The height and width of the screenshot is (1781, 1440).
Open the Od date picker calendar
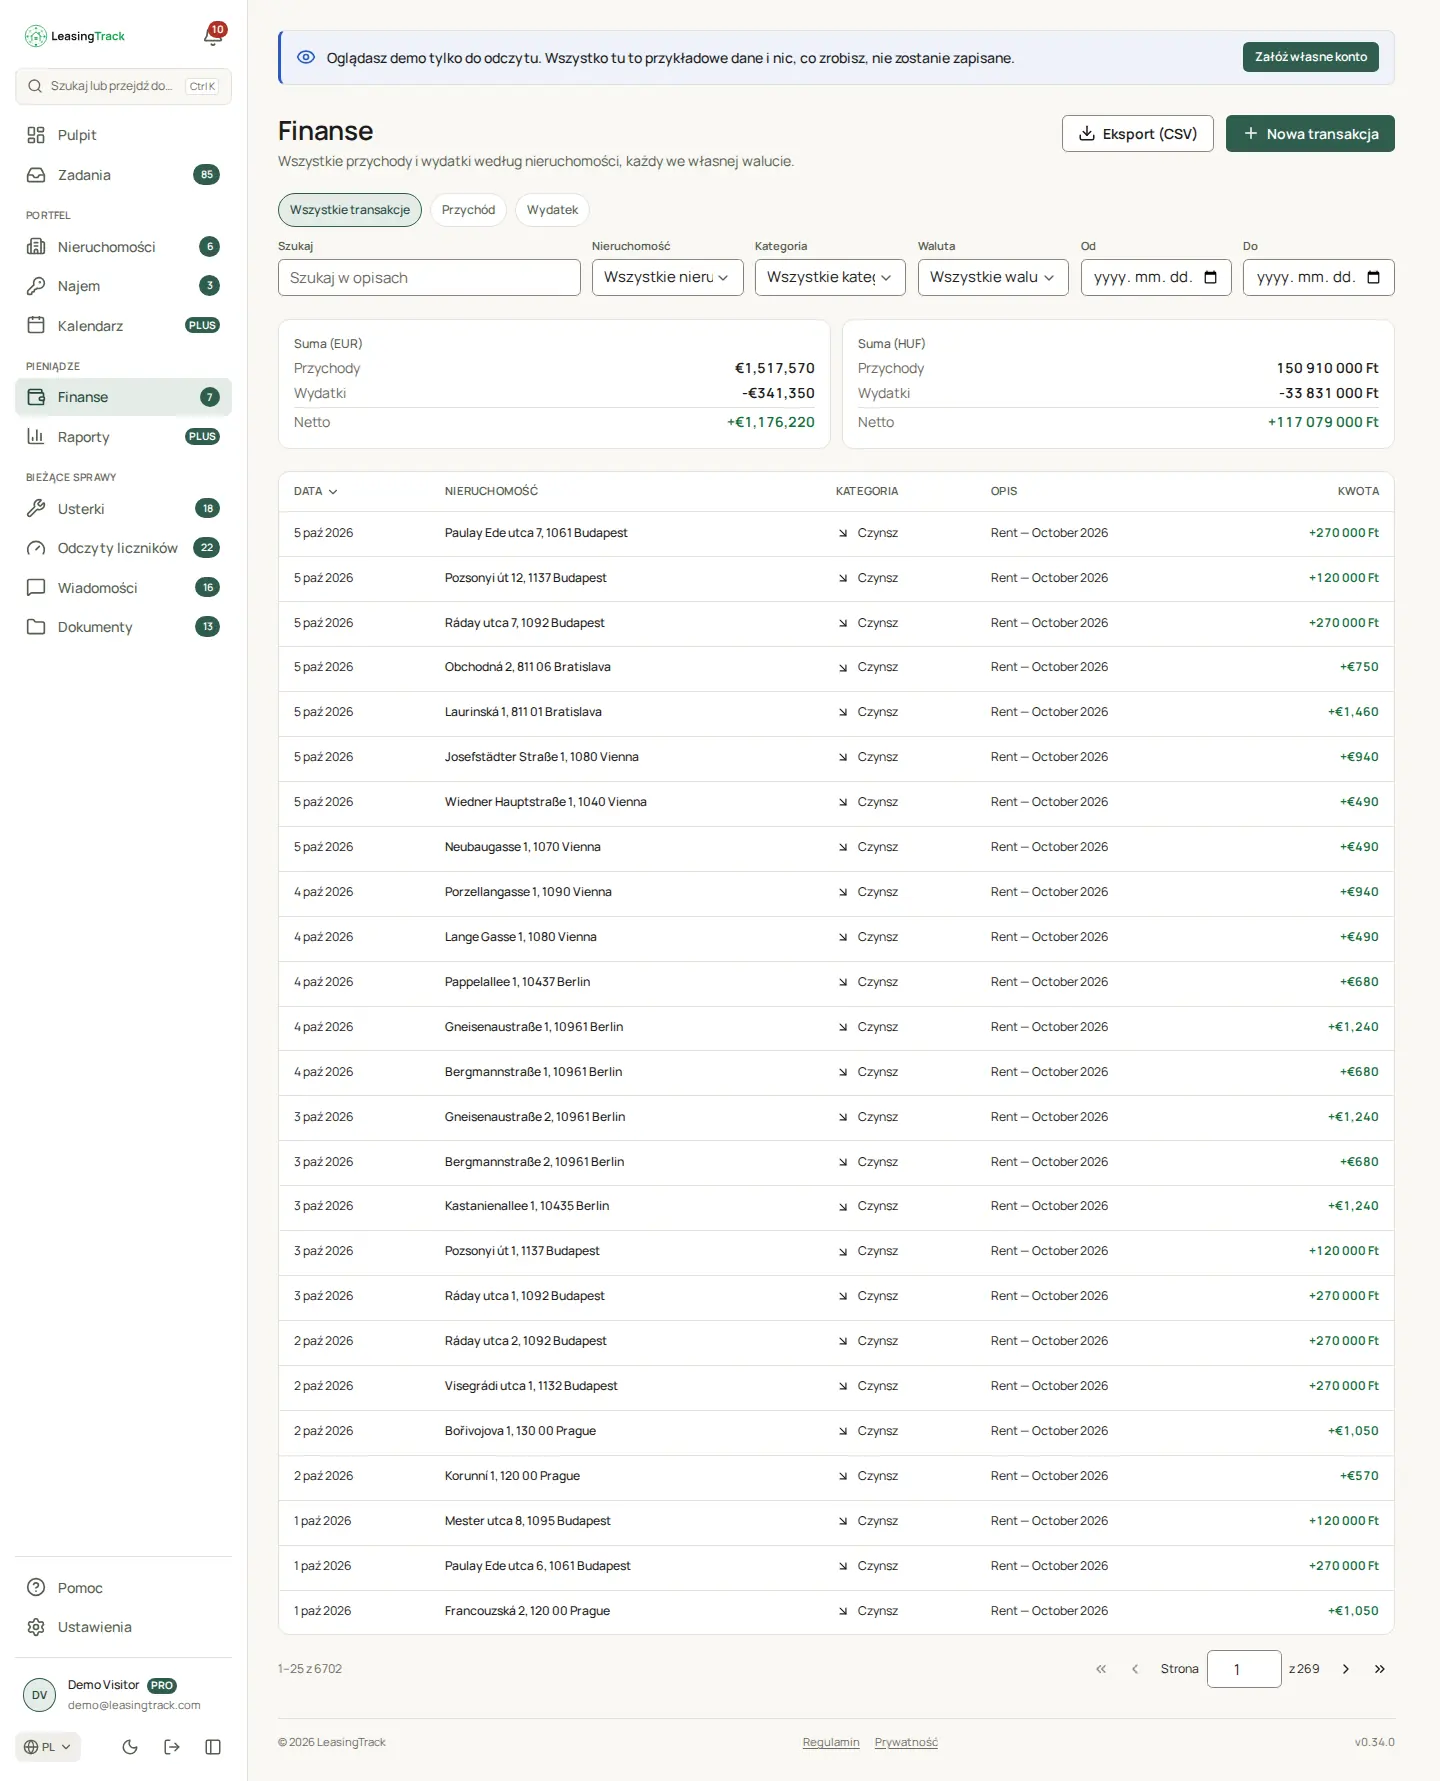1211,277
